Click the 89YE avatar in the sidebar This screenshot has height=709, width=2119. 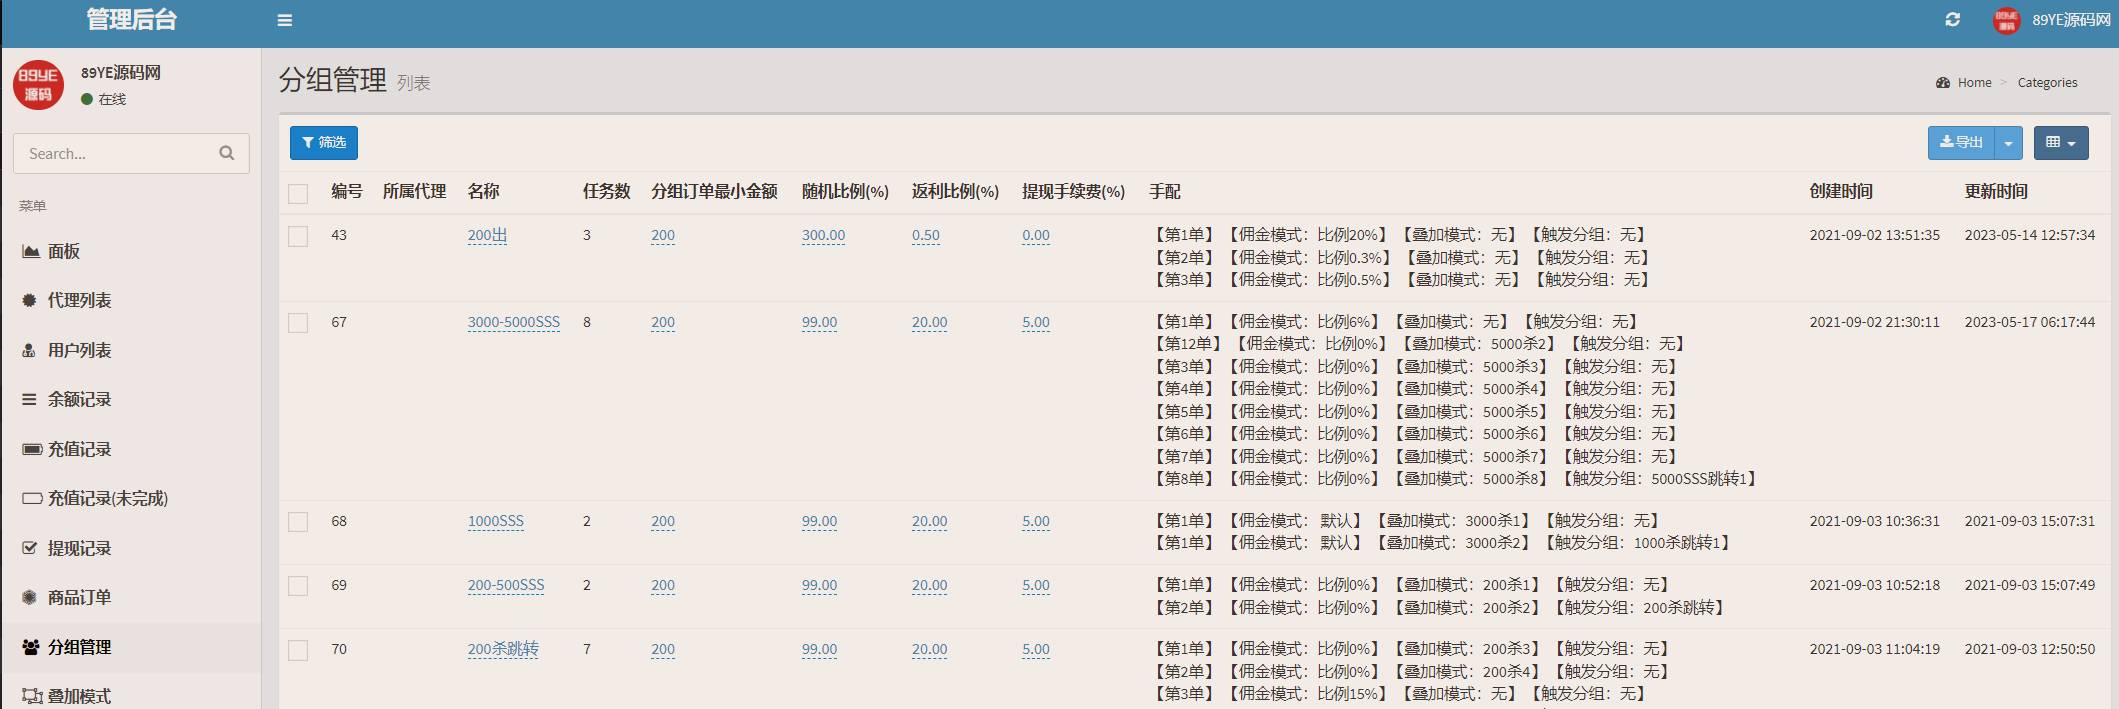click(38, 85)
